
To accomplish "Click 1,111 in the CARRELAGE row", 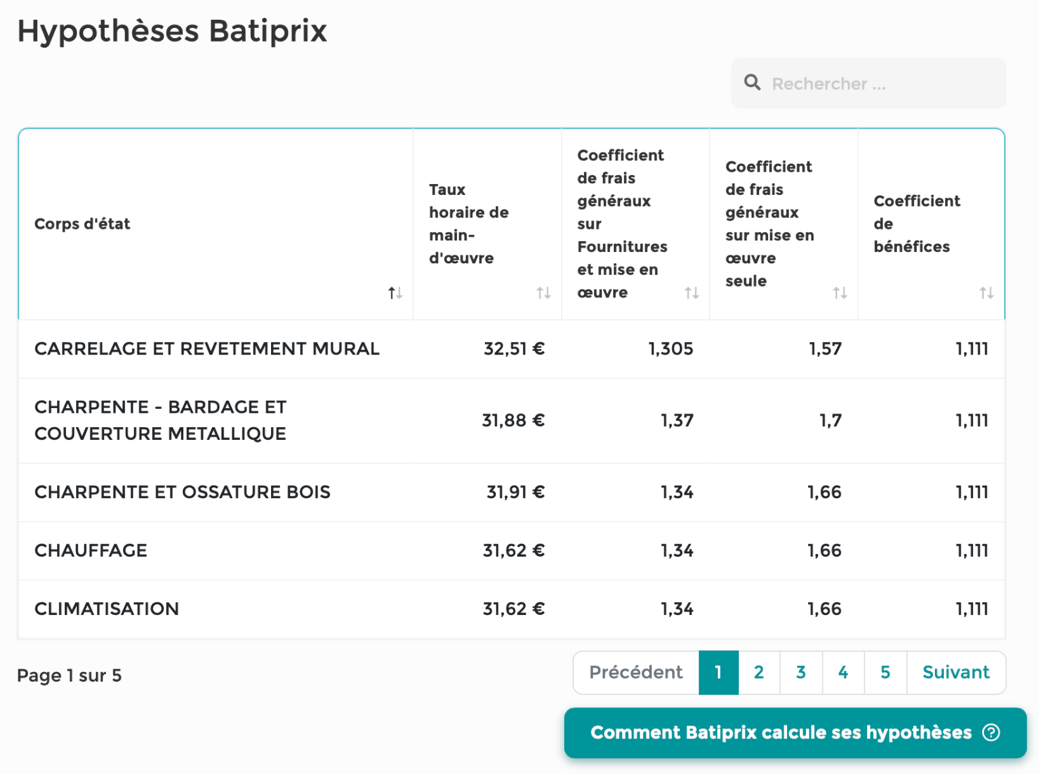I will 971,349.
